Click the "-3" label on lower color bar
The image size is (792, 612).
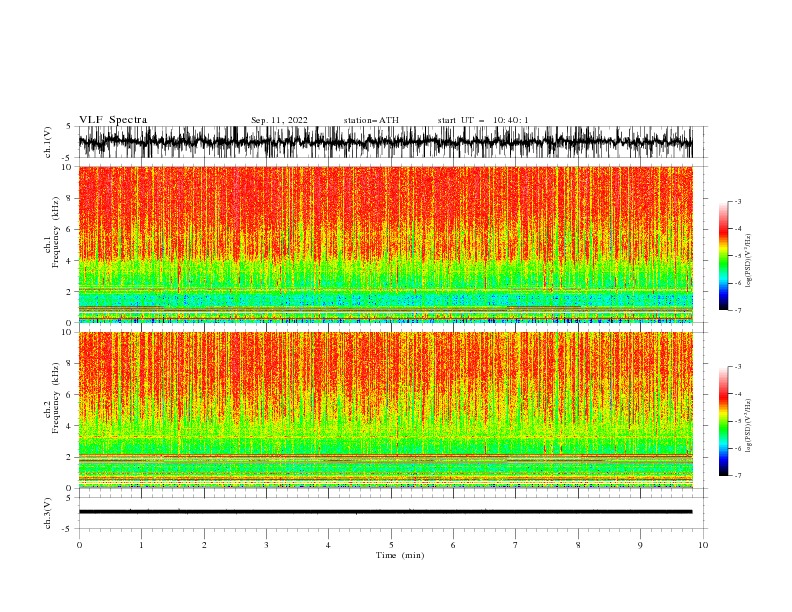pos(738,367)
